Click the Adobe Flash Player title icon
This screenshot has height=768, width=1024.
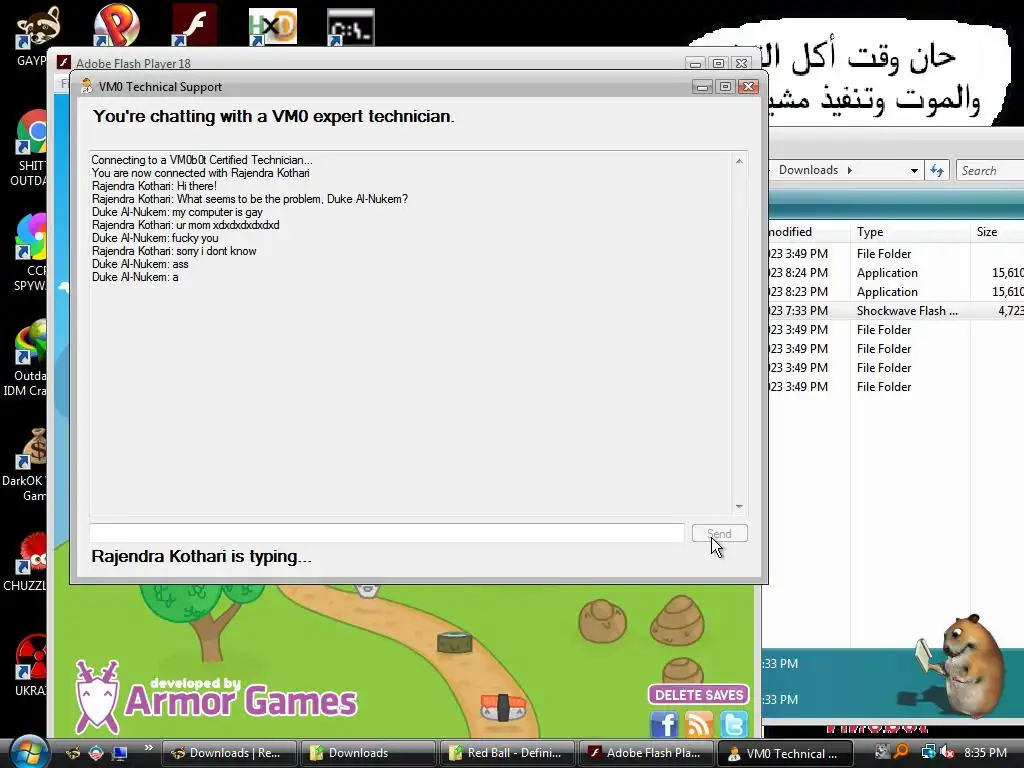pos(64,63)
